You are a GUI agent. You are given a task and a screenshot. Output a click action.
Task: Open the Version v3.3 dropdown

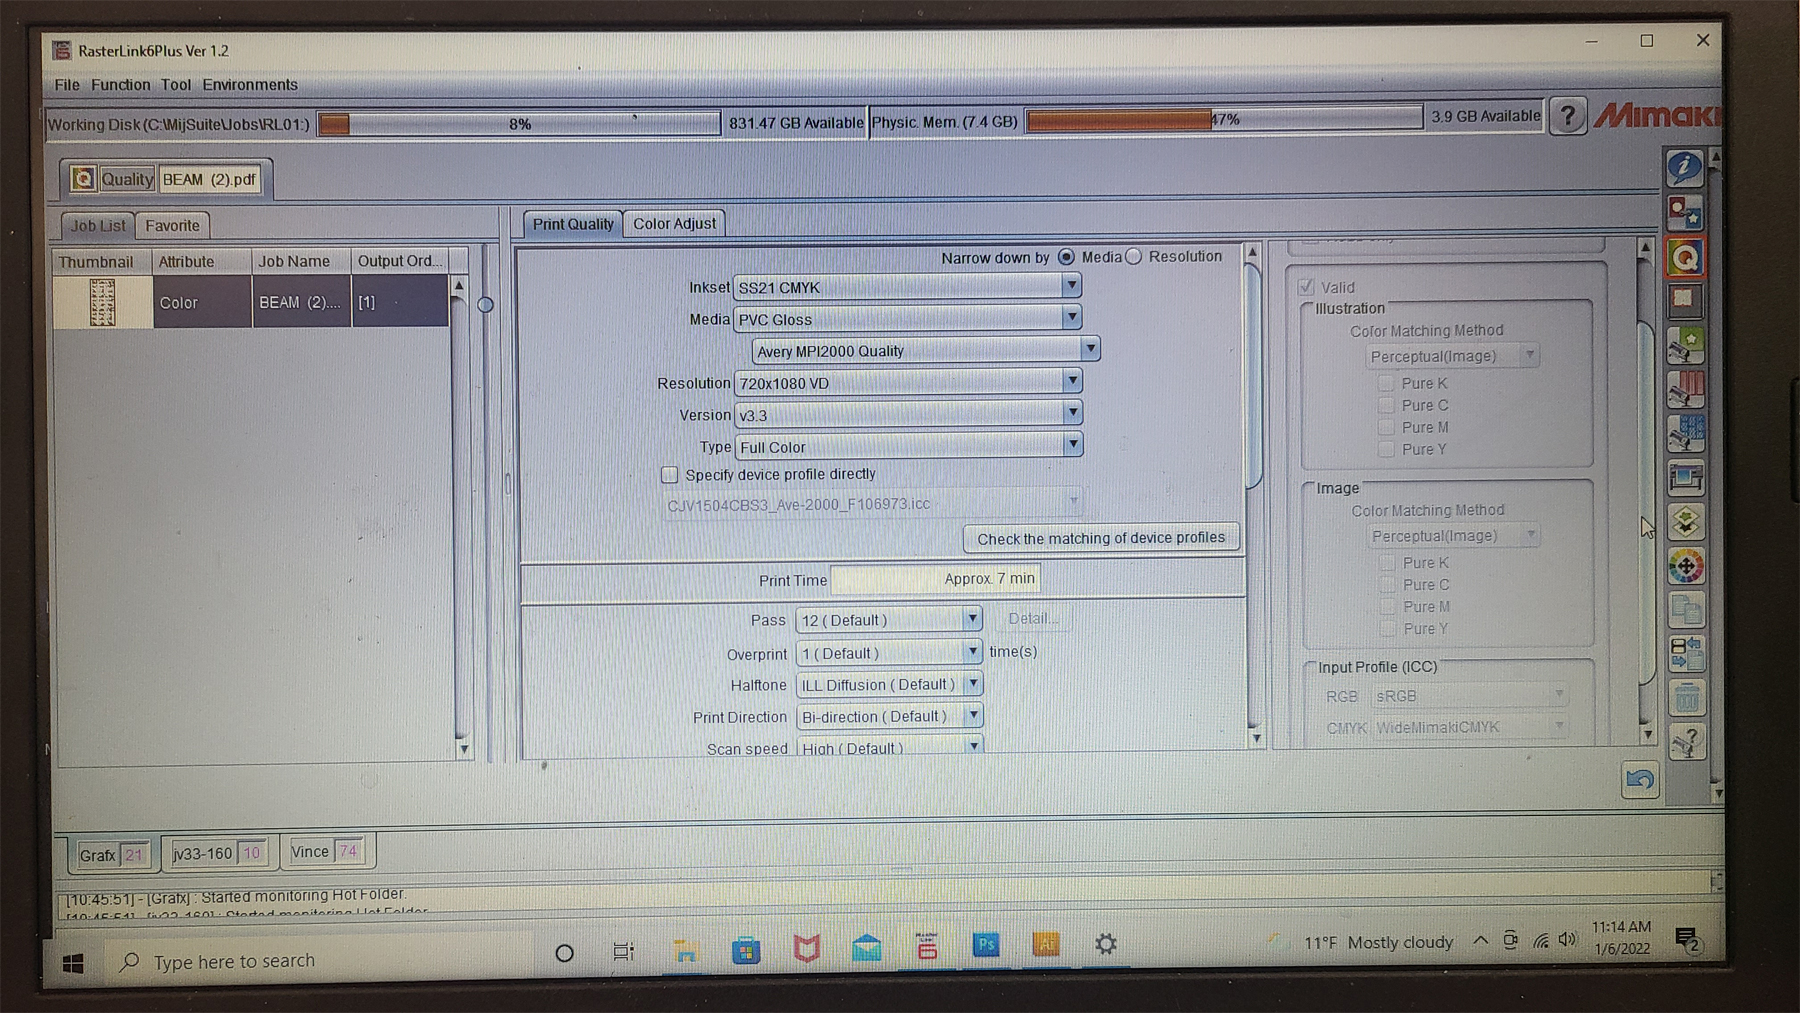coord(908,414)
